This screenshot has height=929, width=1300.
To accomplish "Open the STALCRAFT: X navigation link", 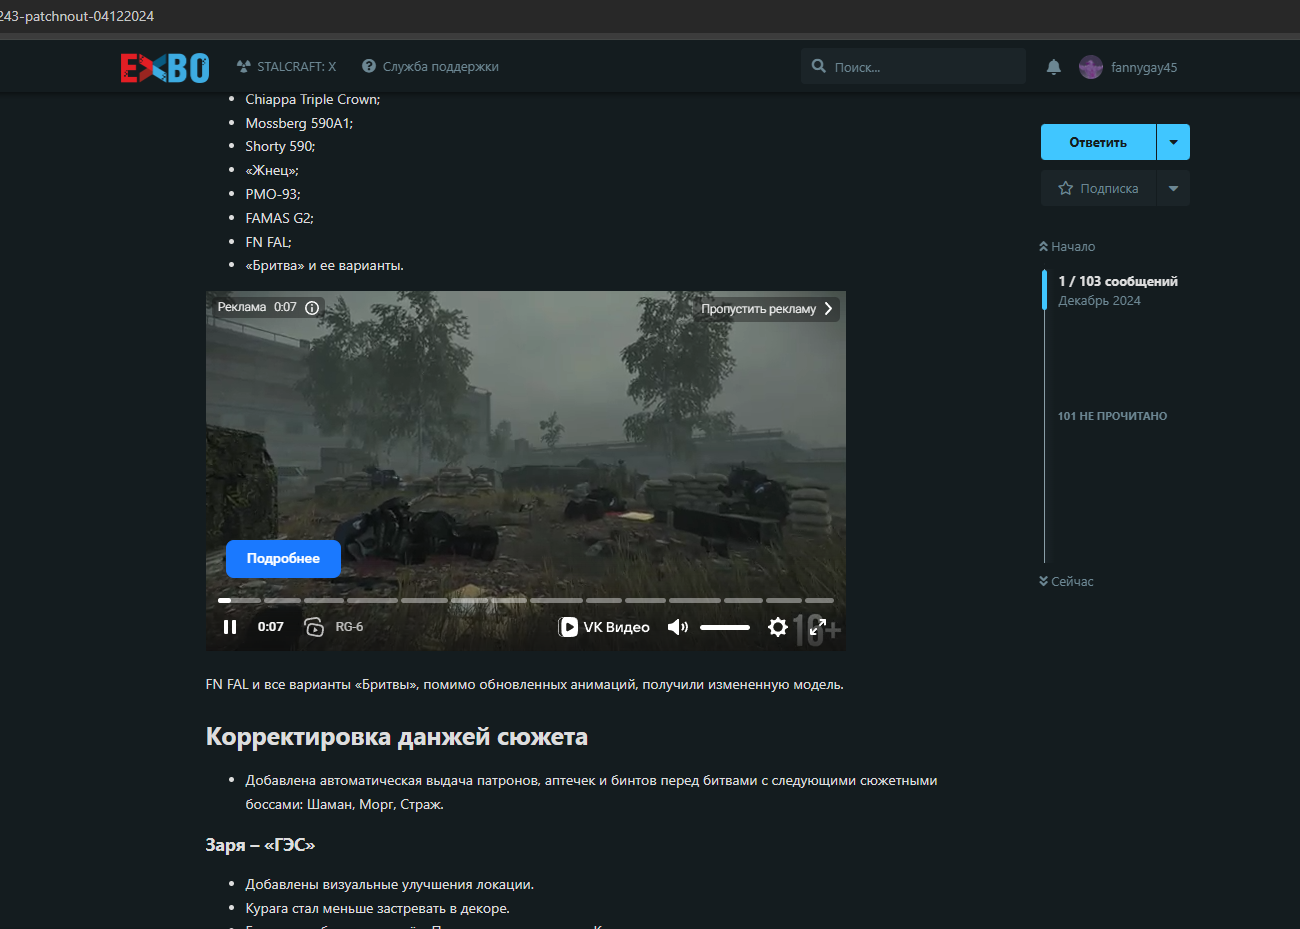I will coord(287,67).
